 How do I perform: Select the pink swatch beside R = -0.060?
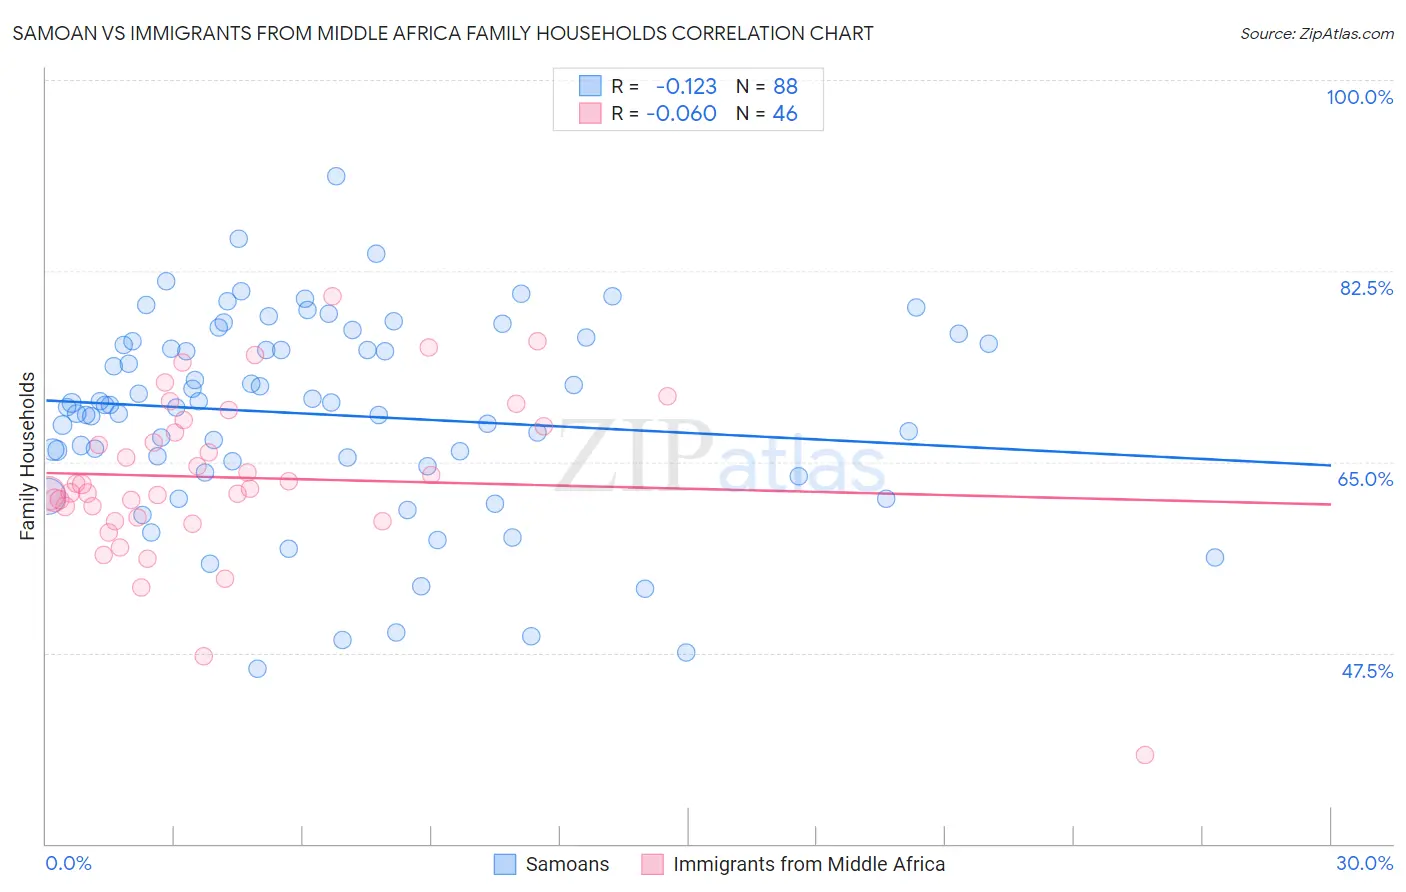[591, 113]
